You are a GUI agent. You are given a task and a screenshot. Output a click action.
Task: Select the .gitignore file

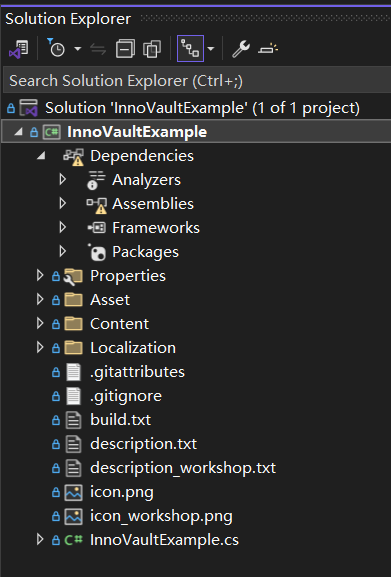click(126, 396)
